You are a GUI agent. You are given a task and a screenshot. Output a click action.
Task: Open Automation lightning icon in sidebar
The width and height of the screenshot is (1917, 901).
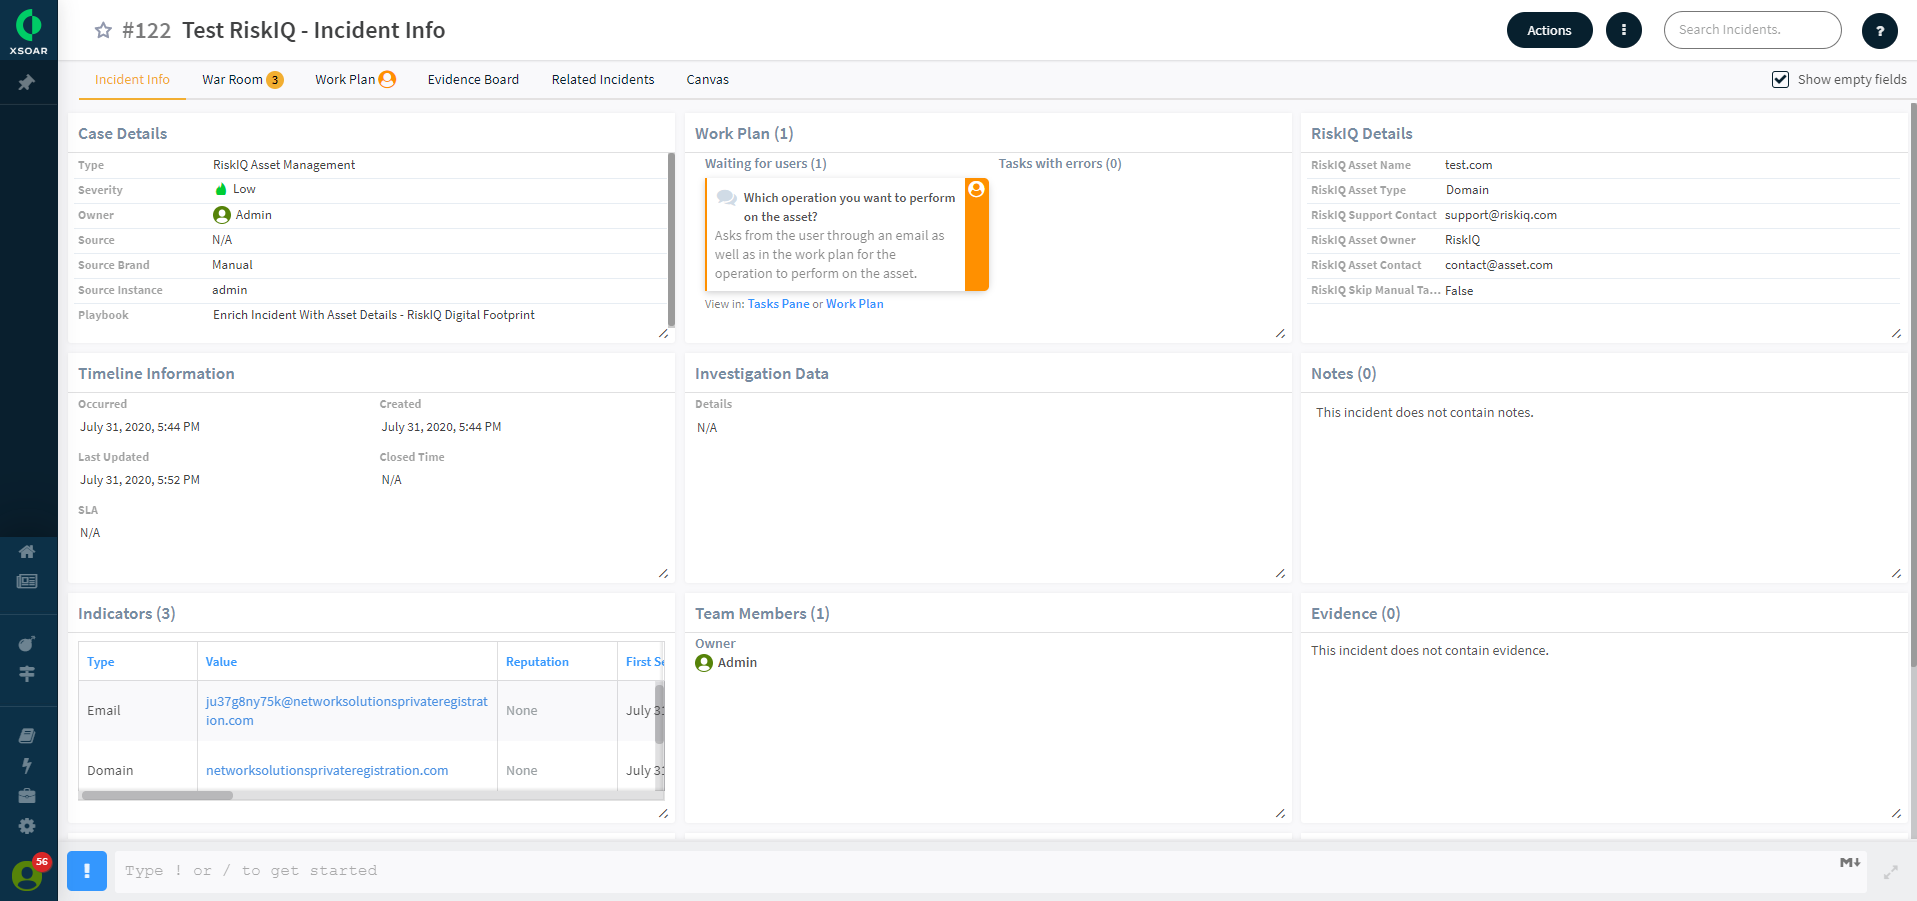[x=27, y=766]
